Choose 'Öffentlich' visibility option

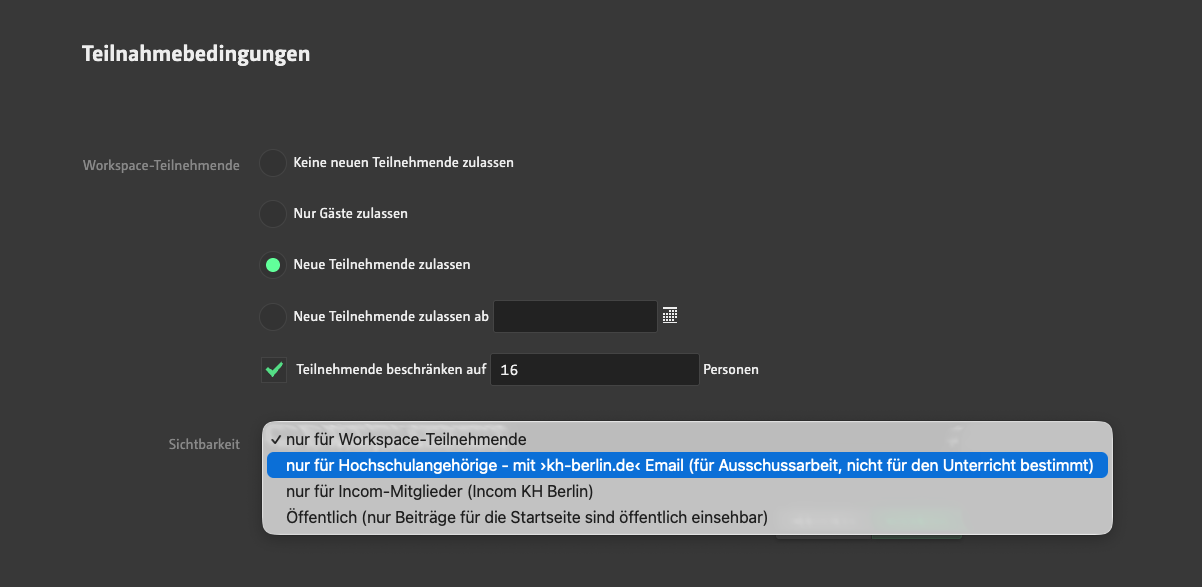point(687,517)
